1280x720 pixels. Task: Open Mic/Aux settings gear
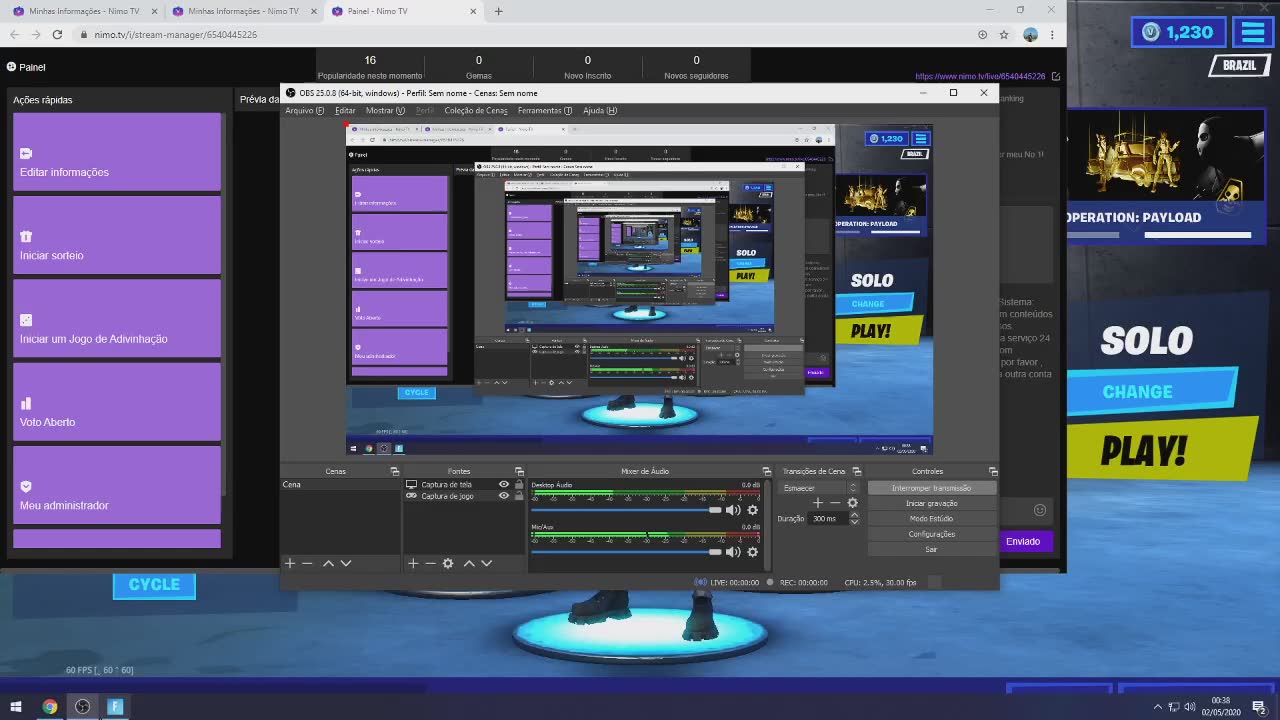[x=752, y=552]
